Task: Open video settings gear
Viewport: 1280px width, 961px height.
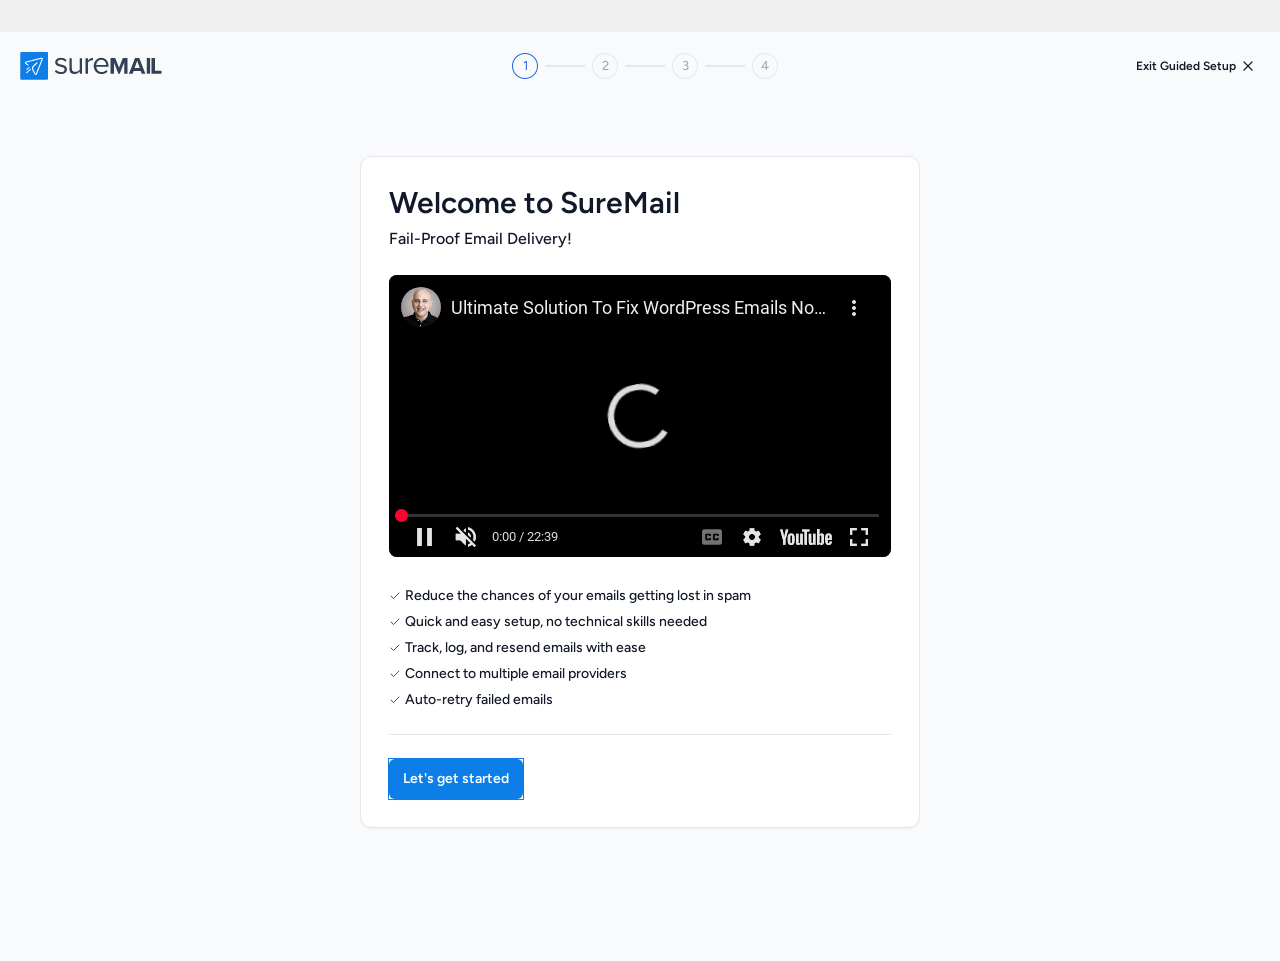Action: [752, 537]
